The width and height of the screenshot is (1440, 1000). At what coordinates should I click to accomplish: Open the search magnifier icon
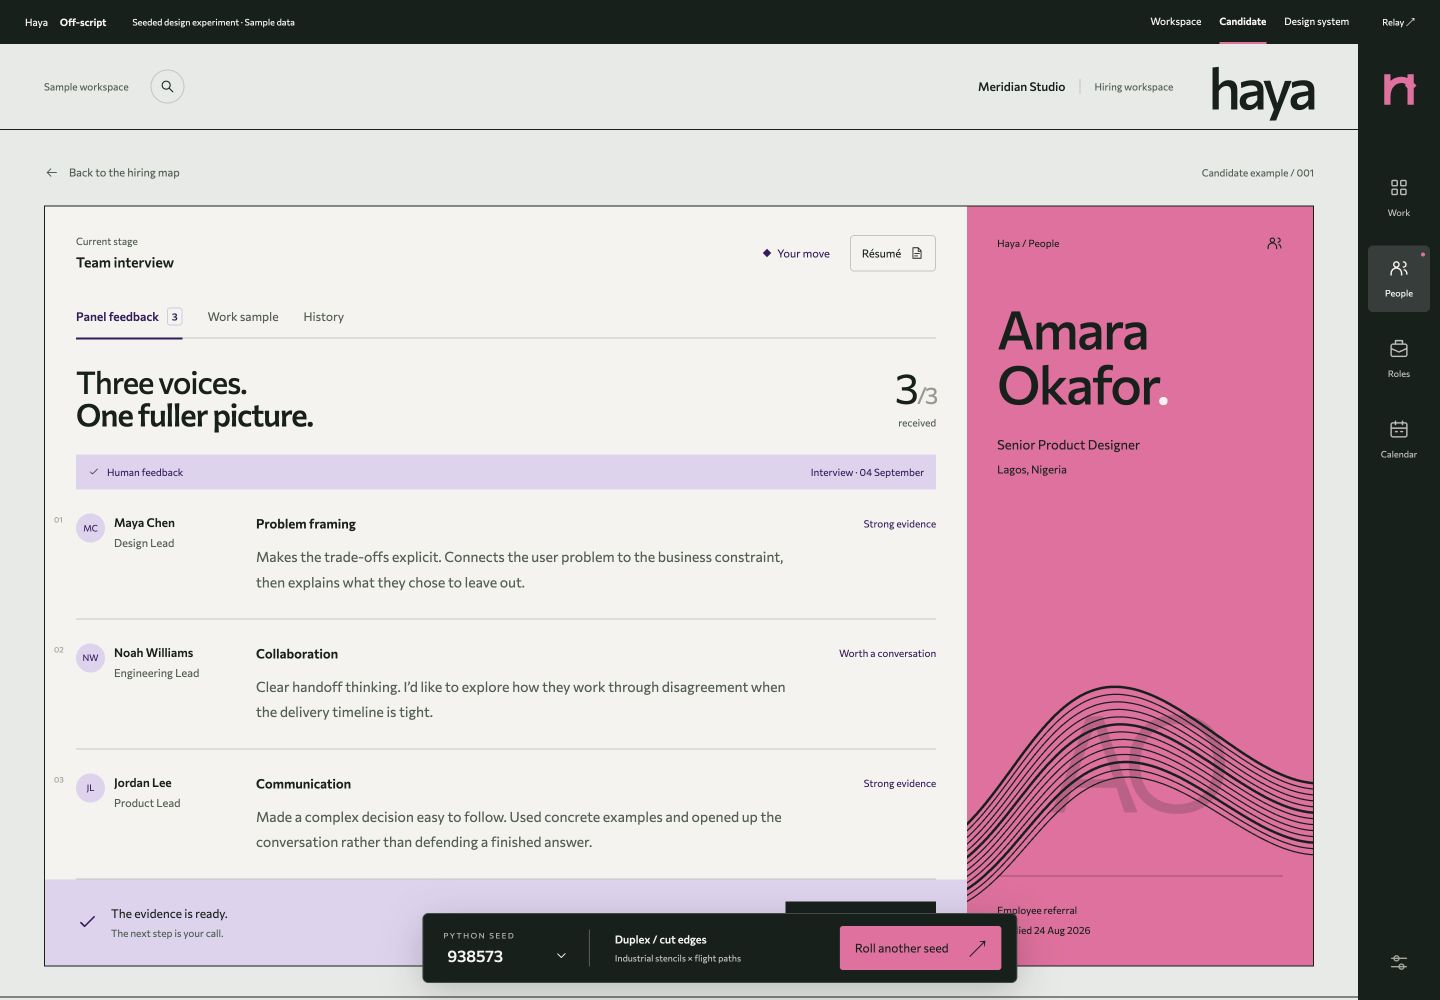click(x=167, y=87)
